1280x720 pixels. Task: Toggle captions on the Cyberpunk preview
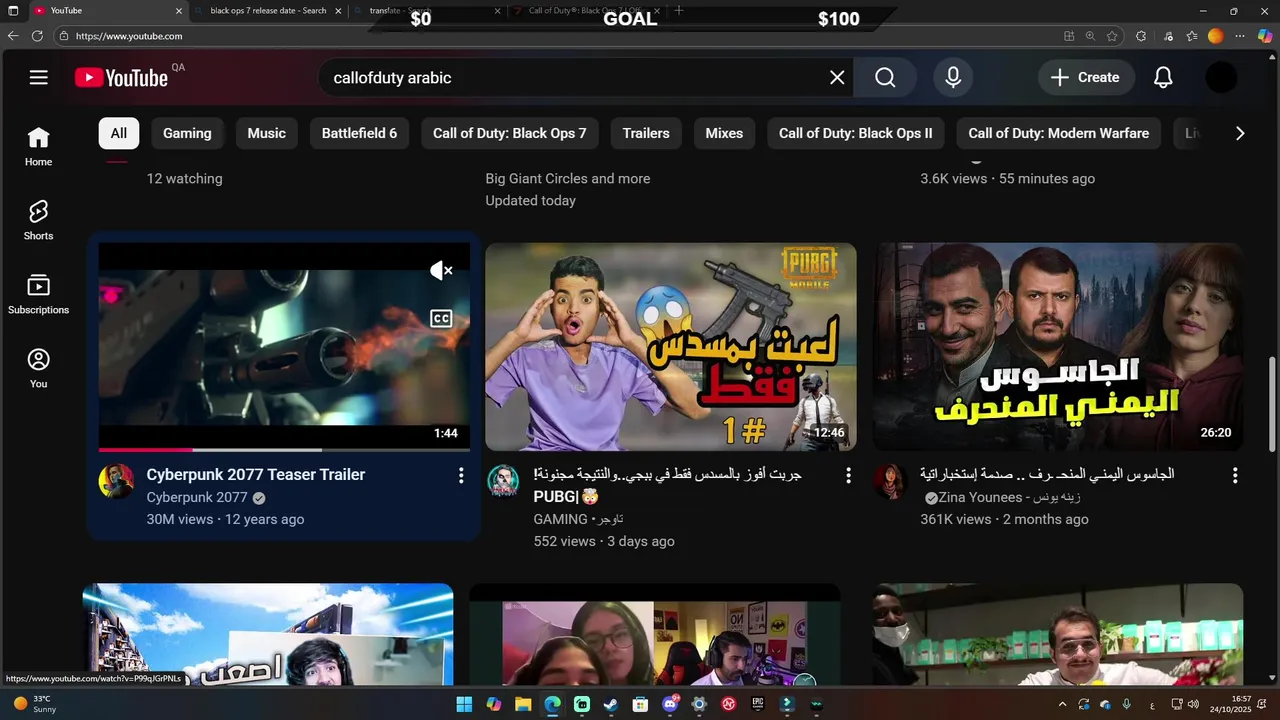[x=441, y=318]
